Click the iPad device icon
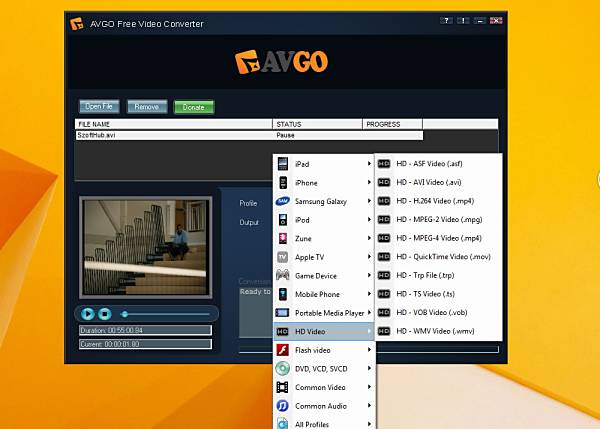 (283, 164)
